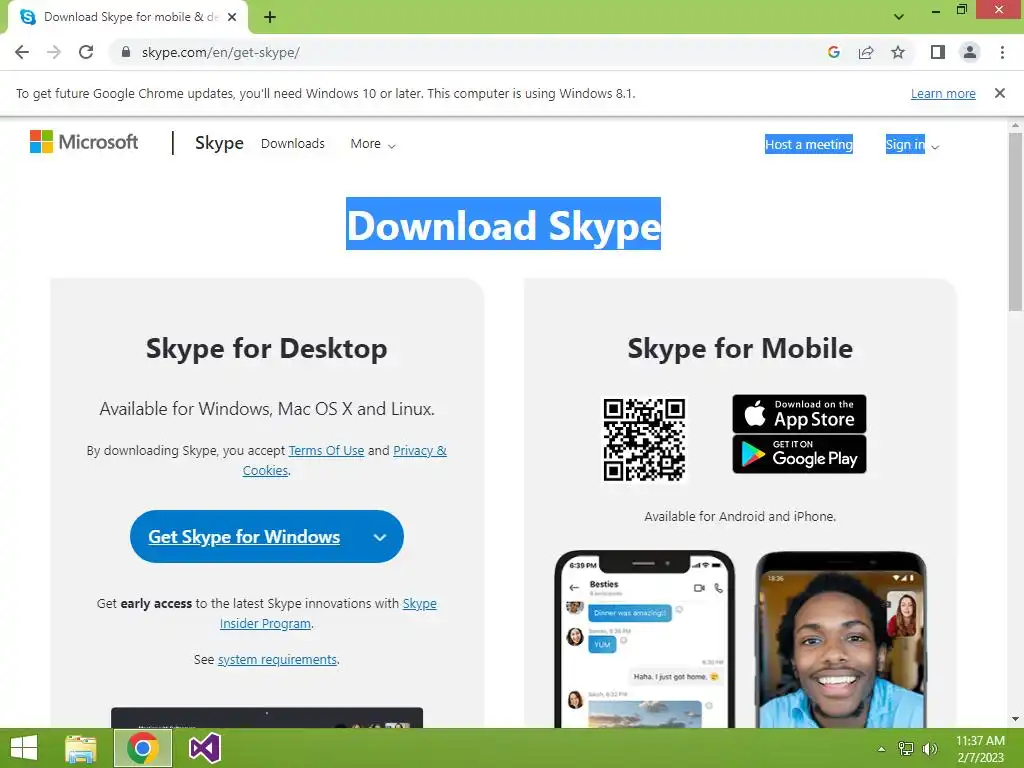
Task: Open the Chrome three-dot menu
Action: click(x=1002, y=52)
